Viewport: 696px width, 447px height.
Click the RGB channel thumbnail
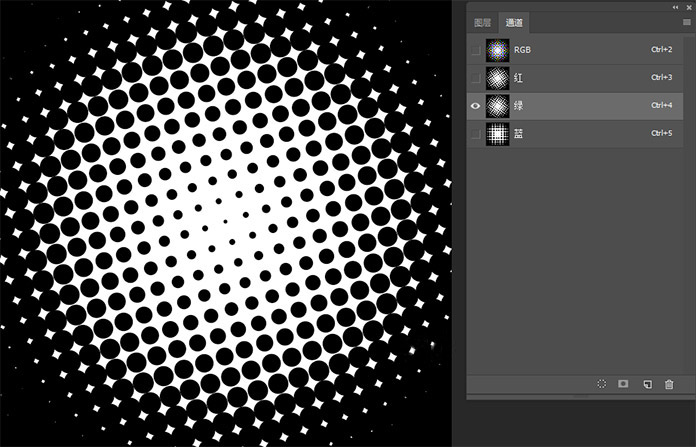(498, 50)
